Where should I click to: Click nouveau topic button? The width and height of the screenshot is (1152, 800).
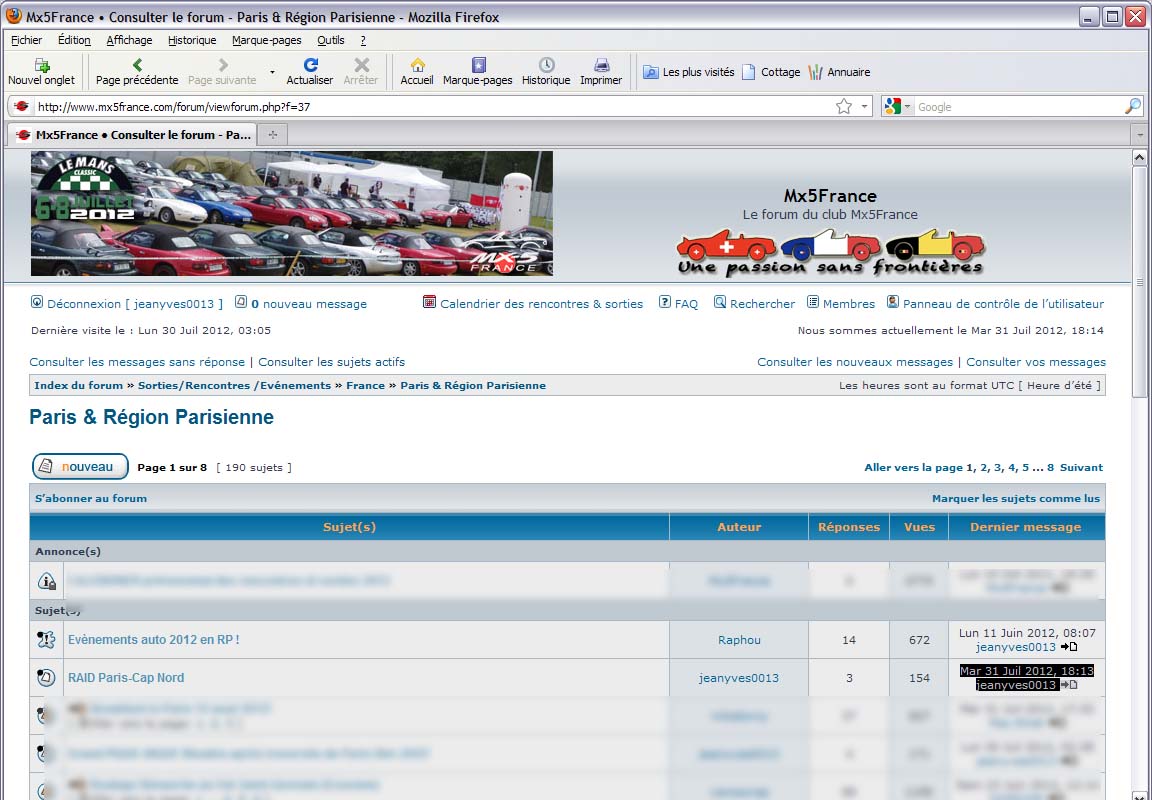tap(80, 466)
